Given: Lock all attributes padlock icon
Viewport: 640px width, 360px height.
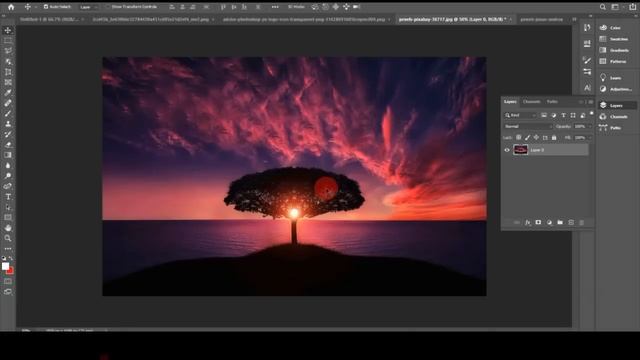Looking at the screenshot, I should click(x=554, y=138).
